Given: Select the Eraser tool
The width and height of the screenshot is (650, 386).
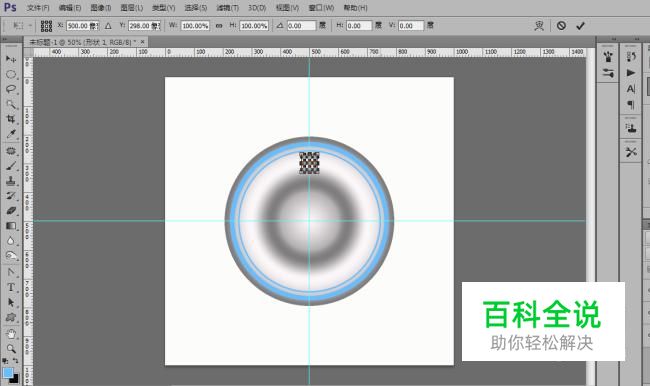Looking at the screenshot, I should [11, 211].
